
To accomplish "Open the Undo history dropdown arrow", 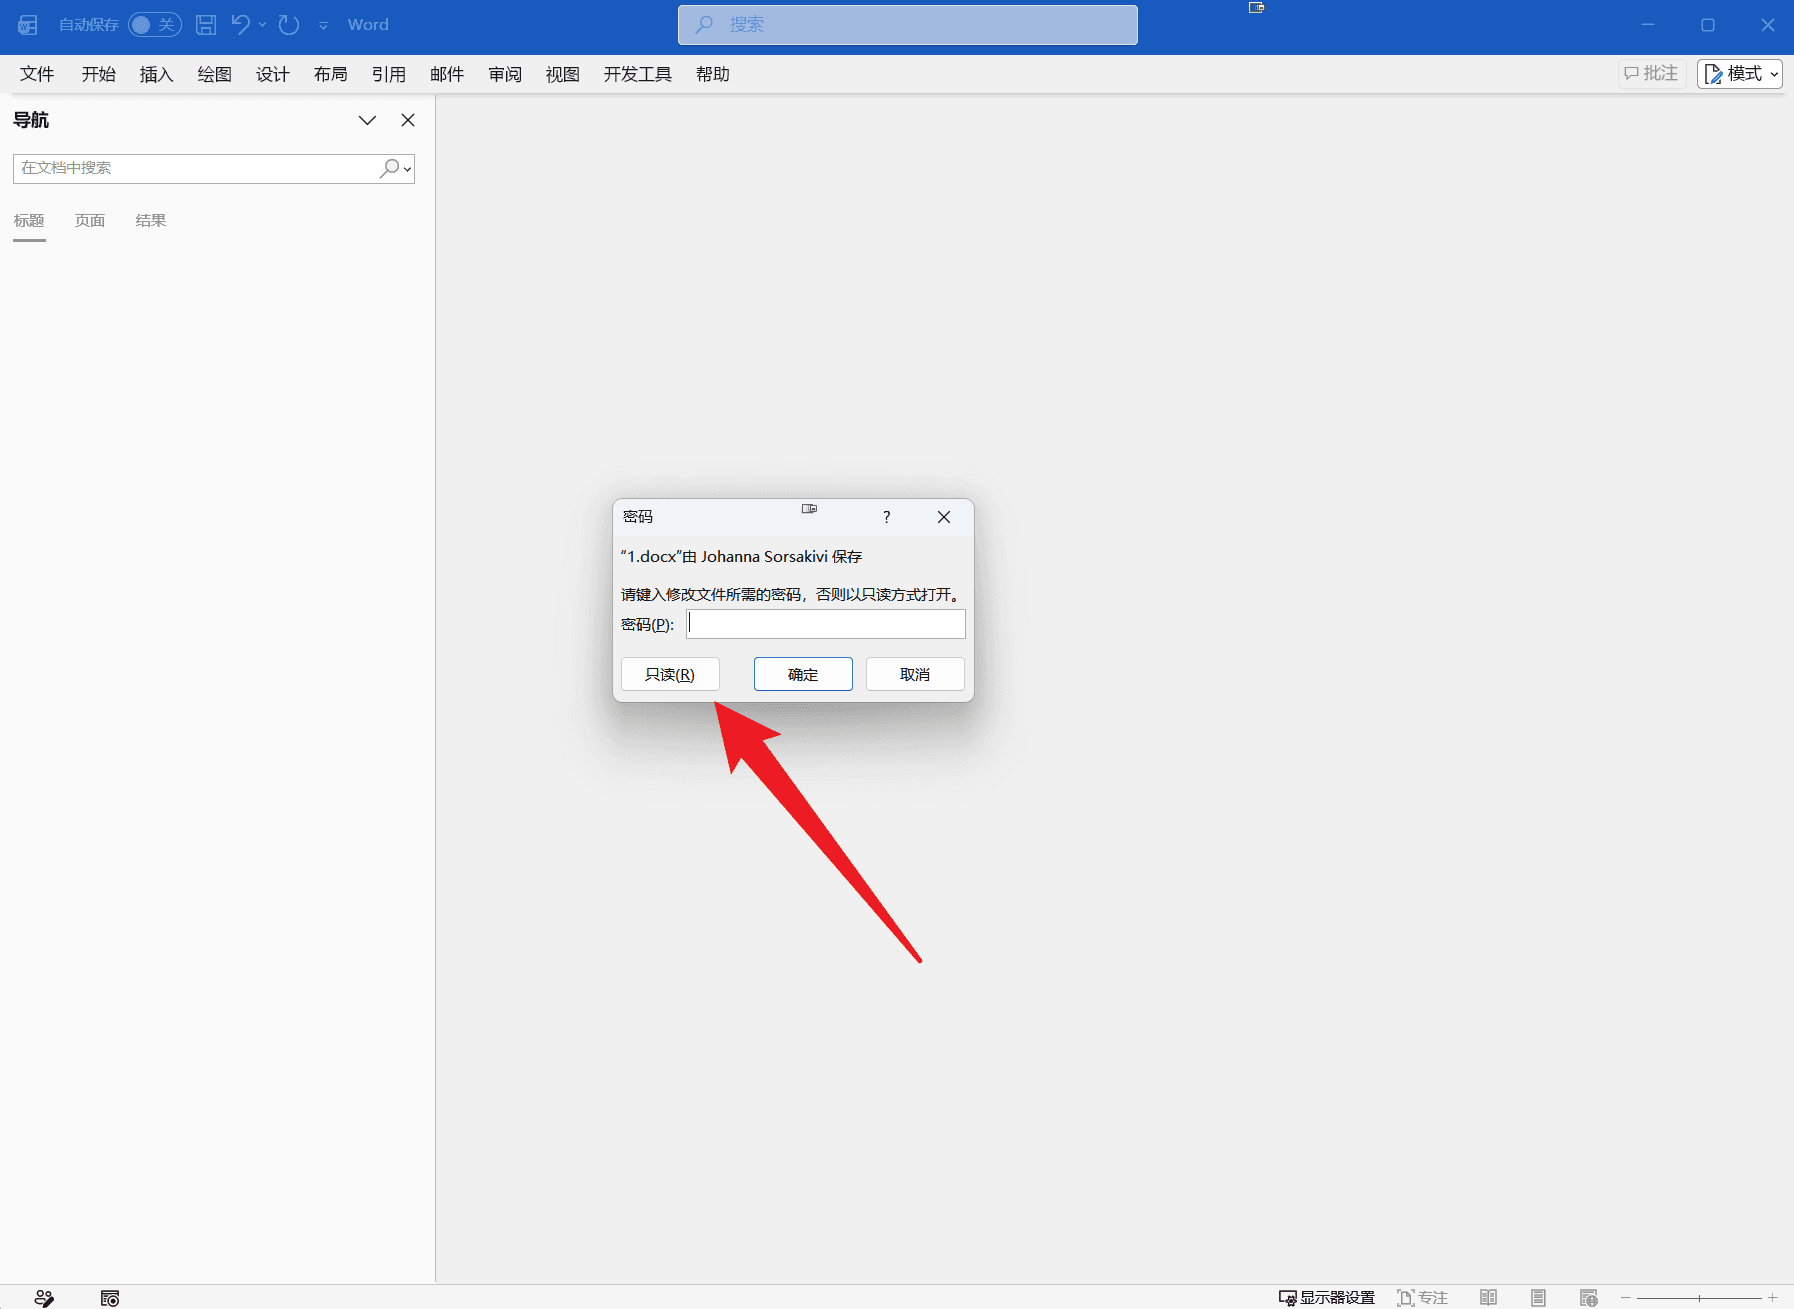I will pyautogui.click(x=262, y=25).
